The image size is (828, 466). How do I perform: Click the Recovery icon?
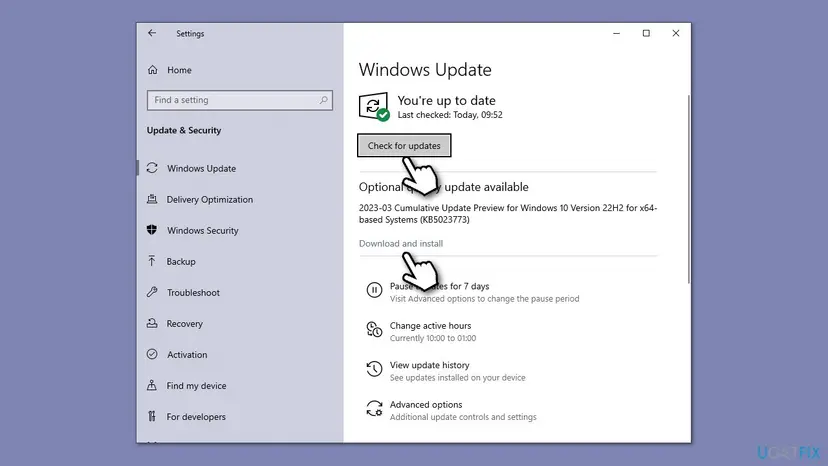[x=152, y=323]
